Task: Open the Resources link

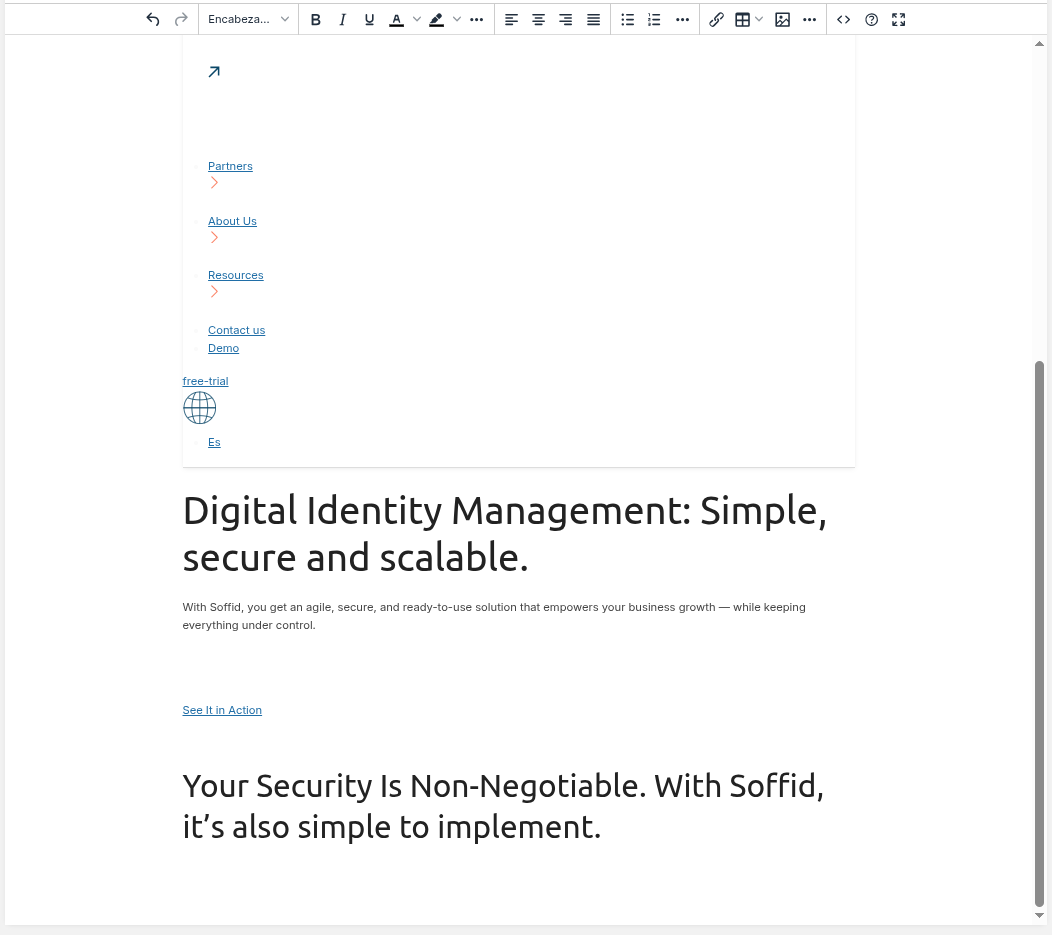Action: click(235, 276)
